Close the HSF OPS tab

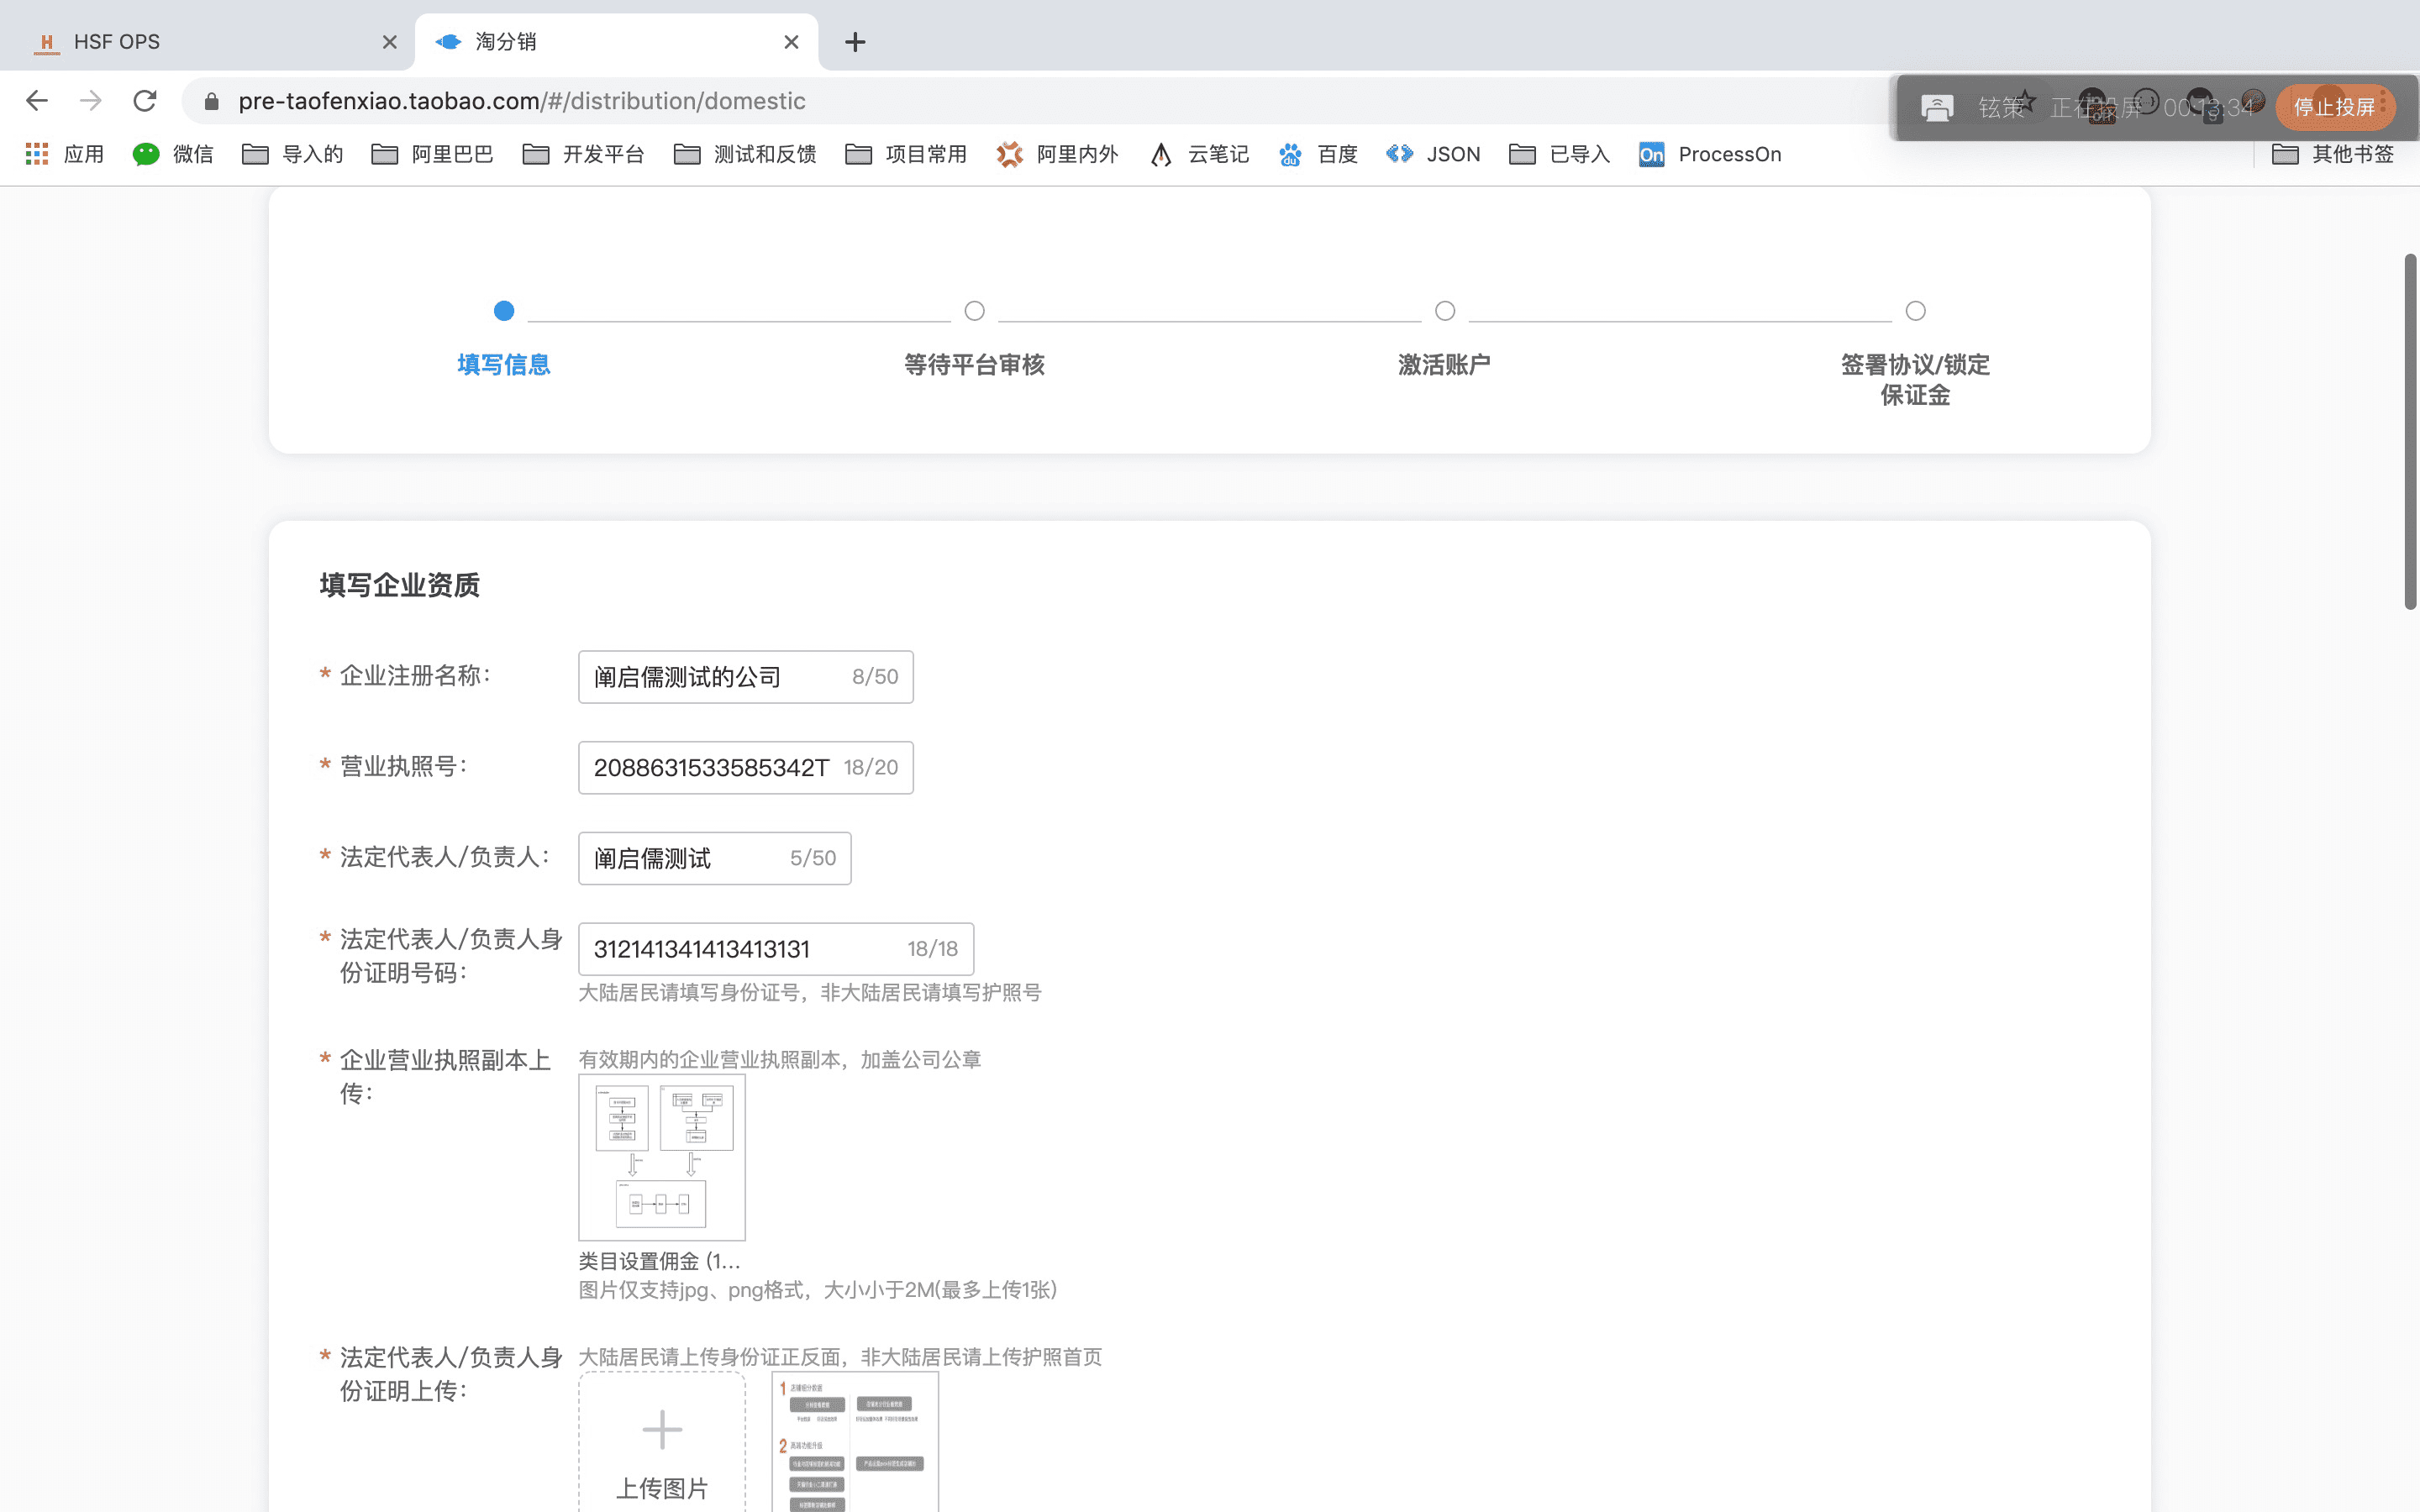click(x=390, y=42)
